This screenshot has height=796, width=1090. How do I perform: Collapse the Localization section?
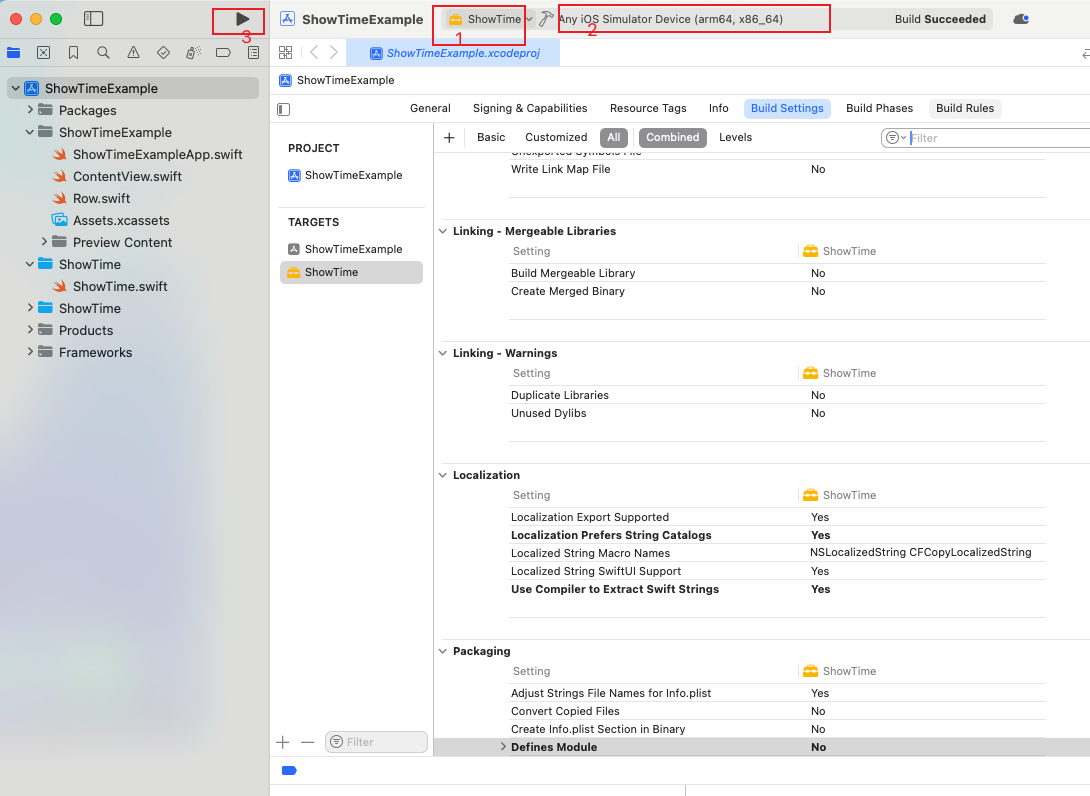click(x=443, y=476)
